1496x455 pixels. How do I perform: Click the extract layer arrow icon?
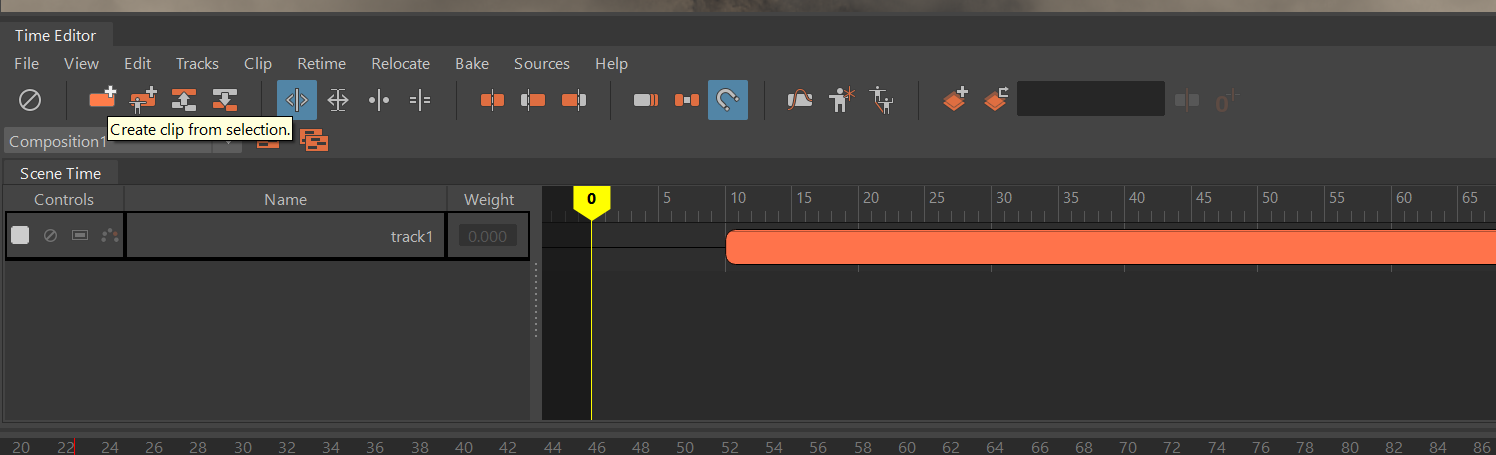click(996, 99)
